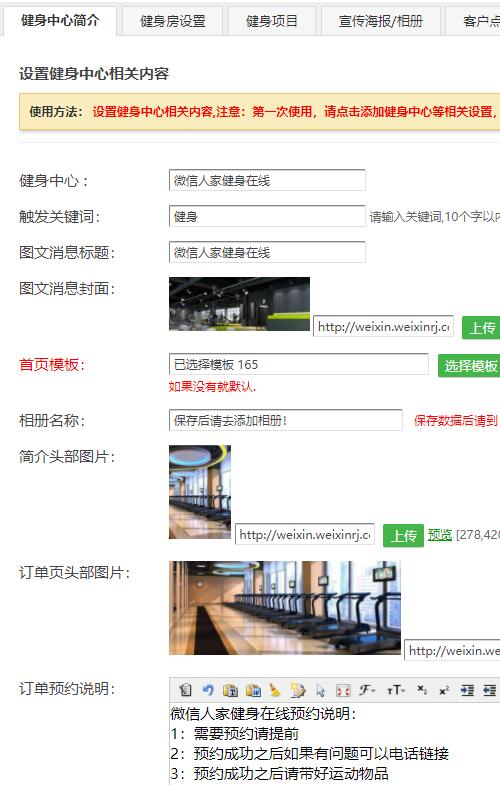Click the 图文消息封面 gym thumbnail
Image resolution: width=500 pixels, height=785 pixels.
[x=239, y=304]
